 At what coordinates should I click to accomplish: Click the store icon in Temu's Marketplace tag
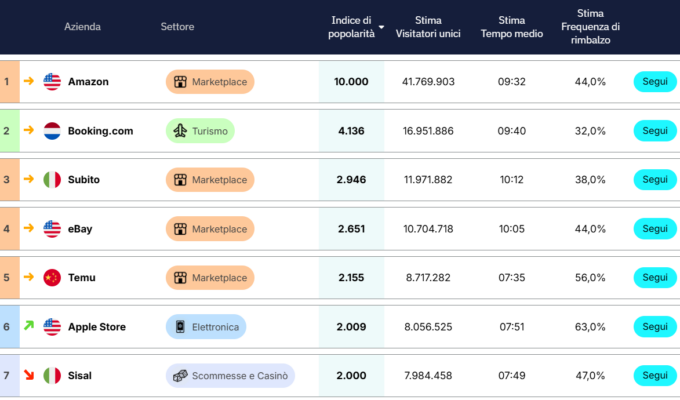[x=180, y=278]
